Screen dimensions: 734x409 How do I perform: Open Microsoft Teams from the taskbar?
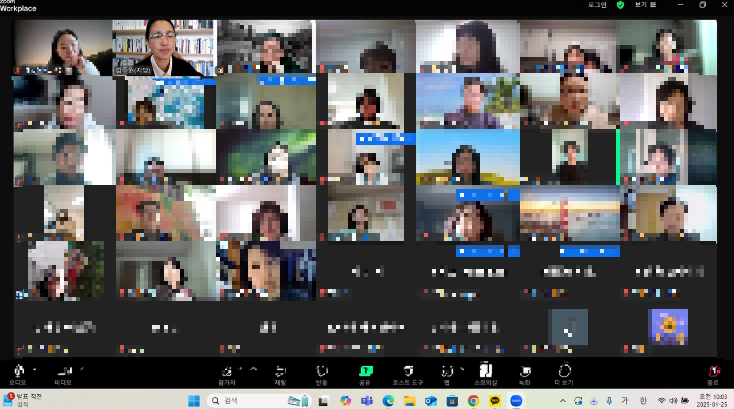[x=367, y=401]
